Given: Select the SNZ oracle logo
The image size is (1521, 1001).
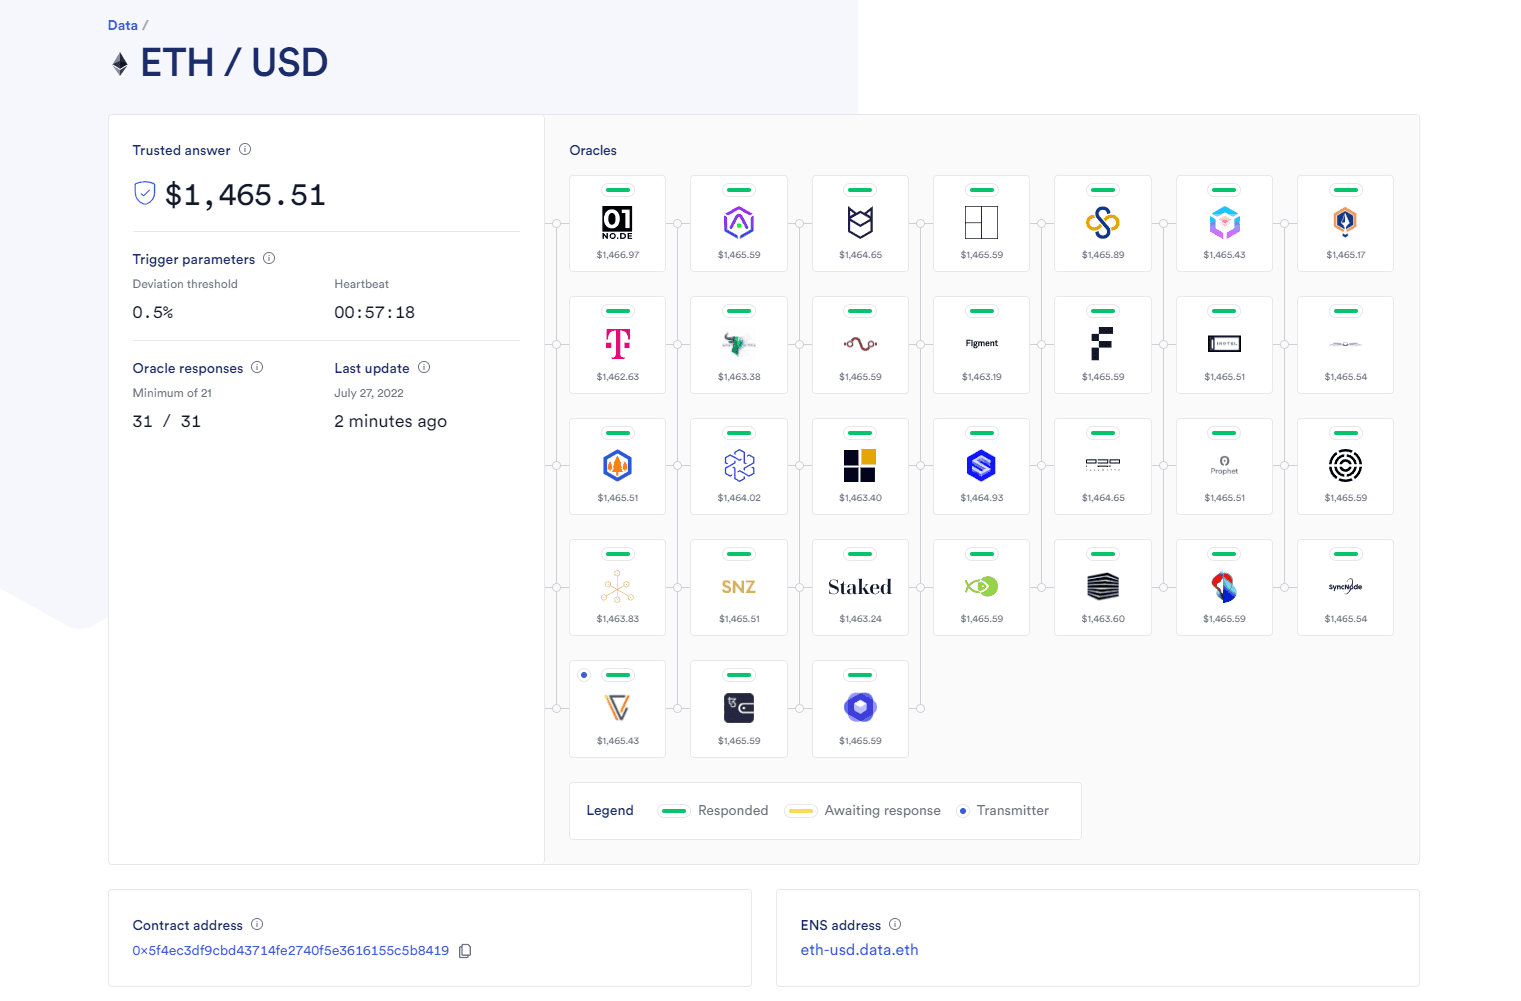Looking at the screenshot, I should (x=739, y=587).
